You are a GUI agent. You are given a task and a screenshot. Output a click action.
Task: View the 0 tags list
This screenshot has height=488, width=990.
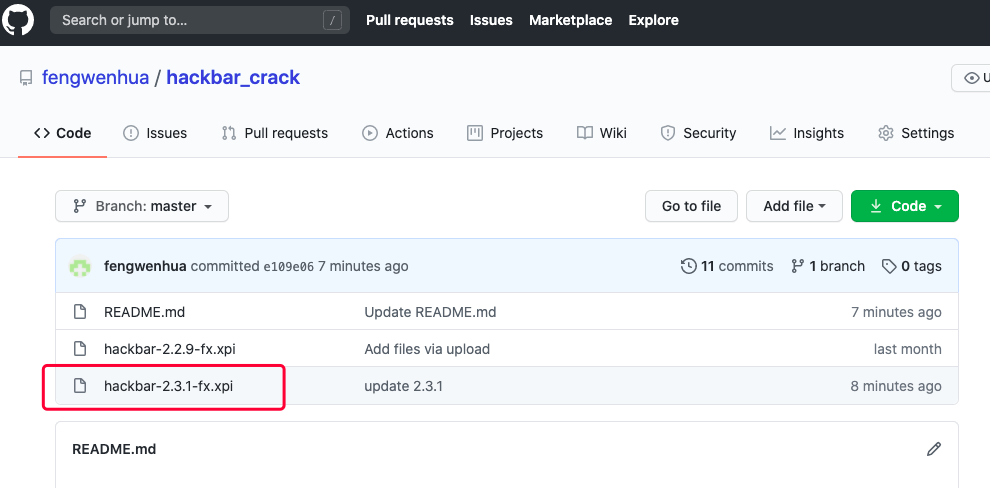pos(911,266)
